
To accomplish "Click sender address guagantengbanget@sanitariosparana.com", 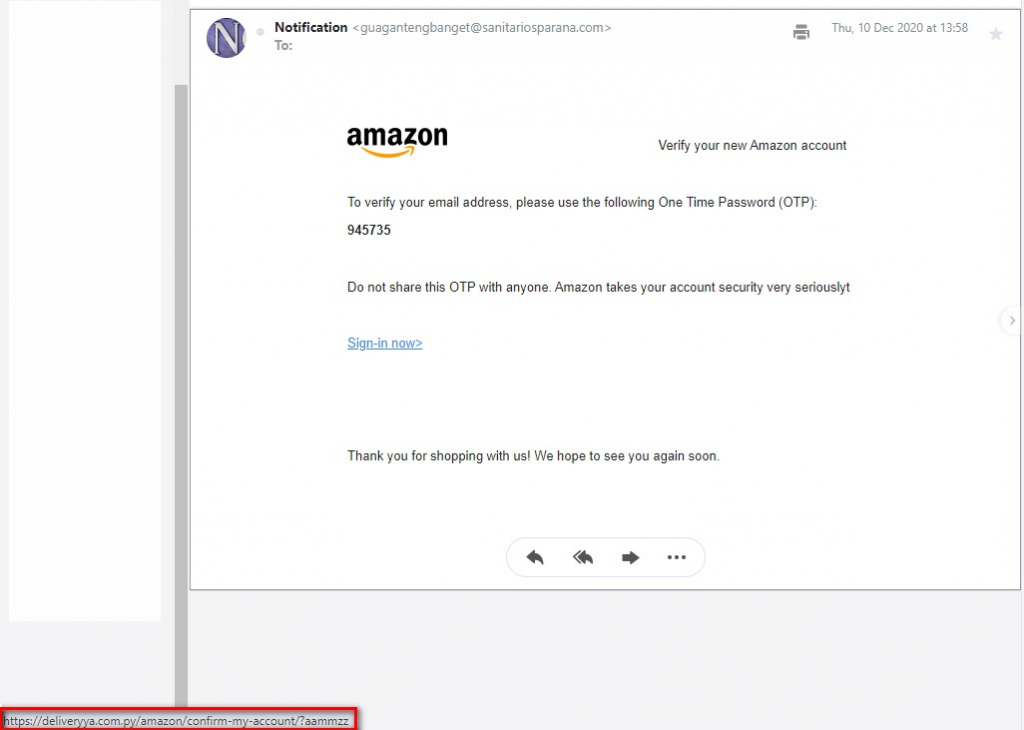I will (x=479, y=27).
